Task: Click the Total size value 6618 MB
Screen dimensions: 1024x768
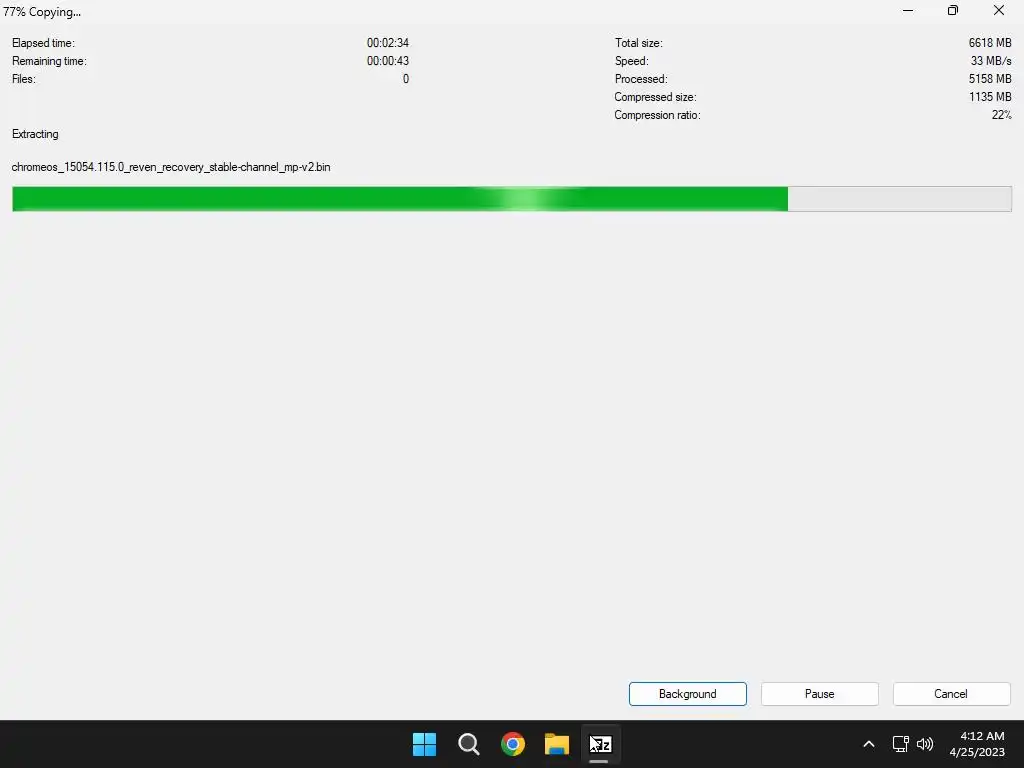Action: tap(990, 43)
